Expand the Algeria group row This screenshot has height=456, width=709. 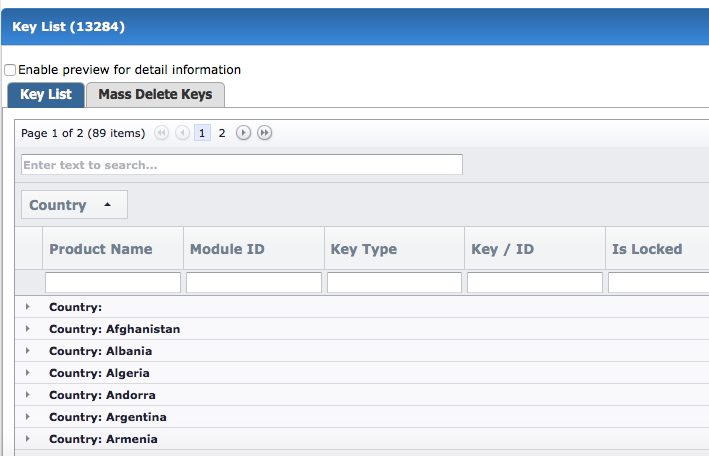28,373
